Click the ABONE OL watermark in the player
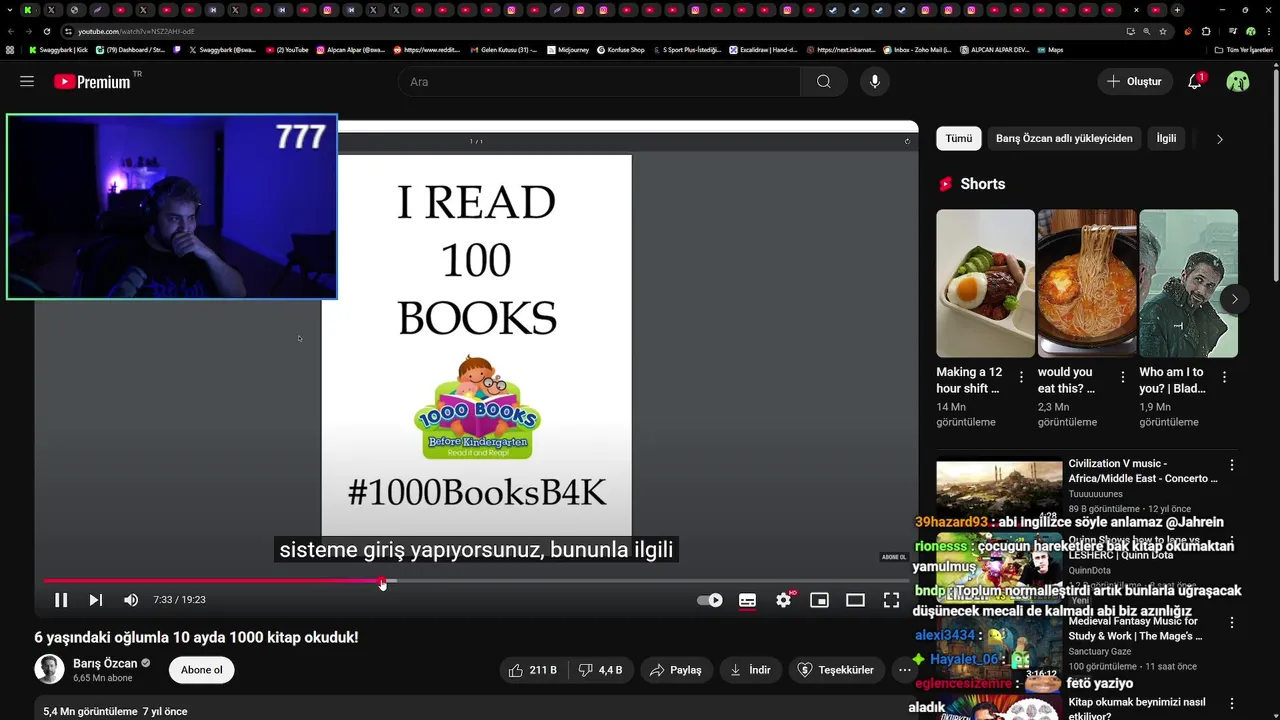This screenshot has height=720, width=1280. (x=893, y=557)
